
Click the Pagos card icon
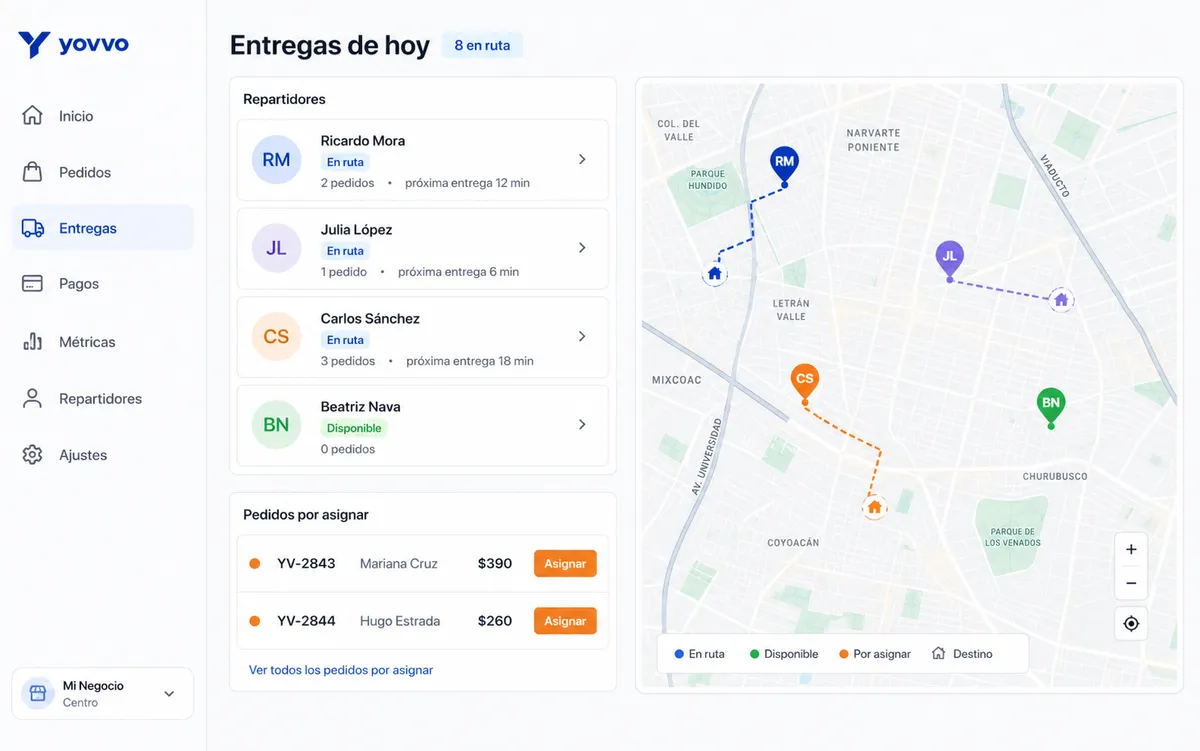click(x=32, y=284)
